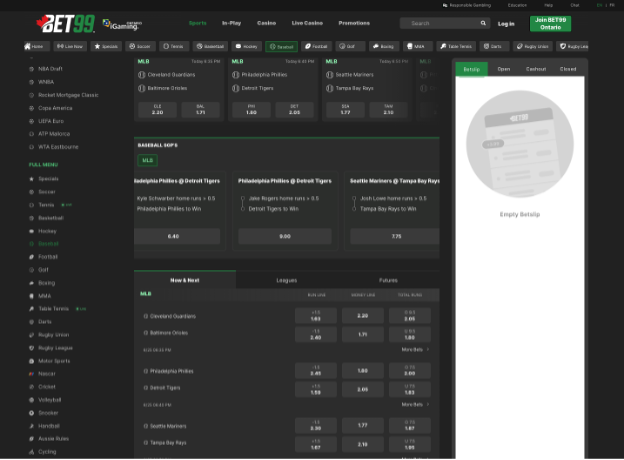Select the MLB filter chip under Baseball SGP's

point(147,160)
